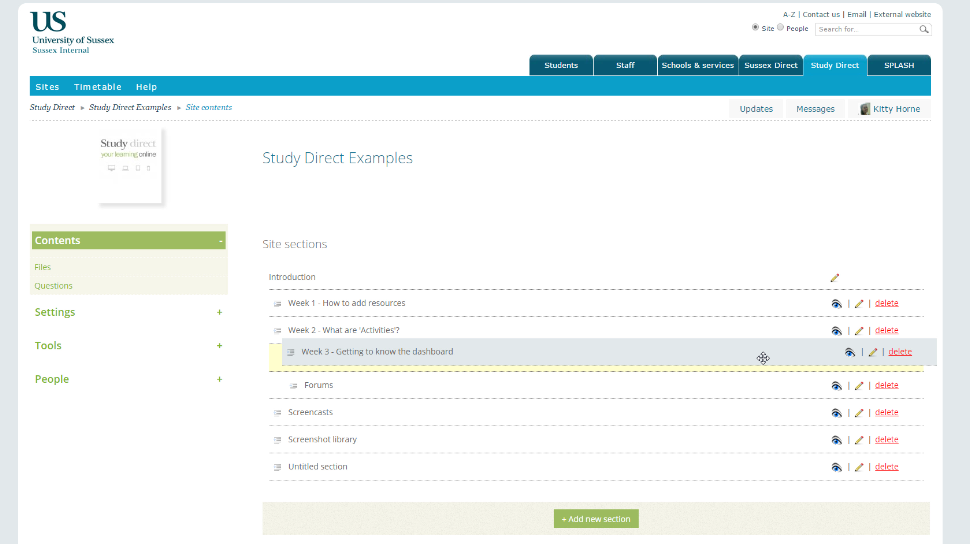Open the Schools & services tab
This screenshot has width=970, height=544.
tap(698, 65)
